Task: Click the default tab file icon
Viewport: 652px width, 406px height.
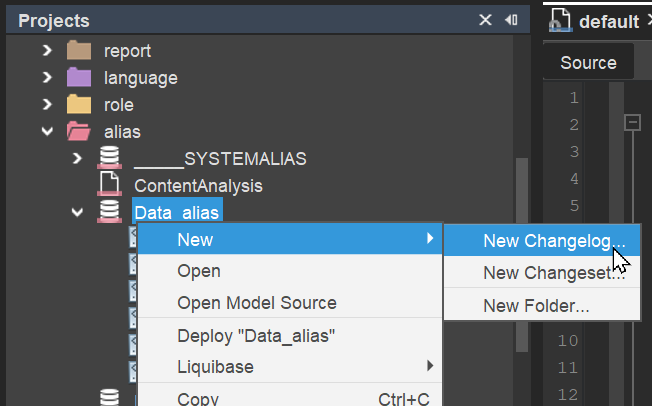Action: (560, 20)
